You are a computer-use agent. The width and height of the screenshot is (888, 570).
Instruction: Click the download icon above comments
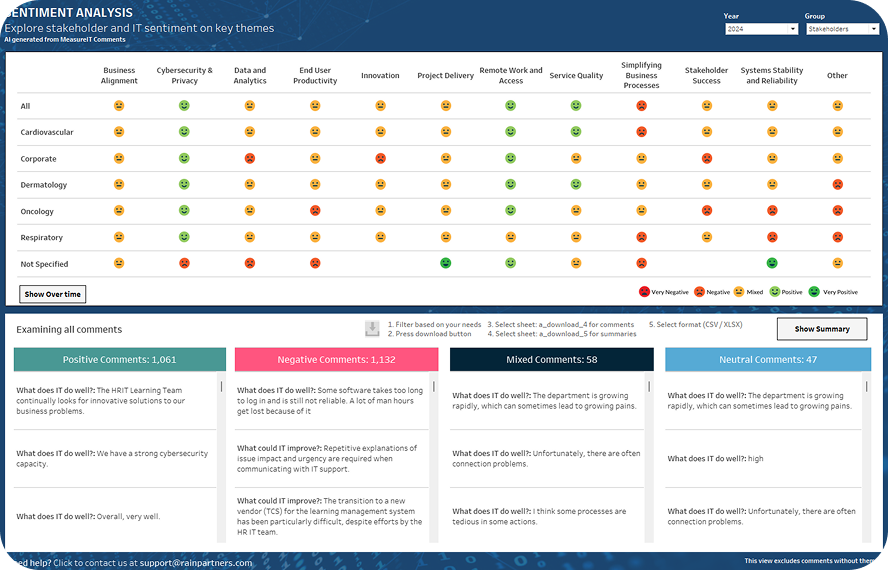pos(372,329)
